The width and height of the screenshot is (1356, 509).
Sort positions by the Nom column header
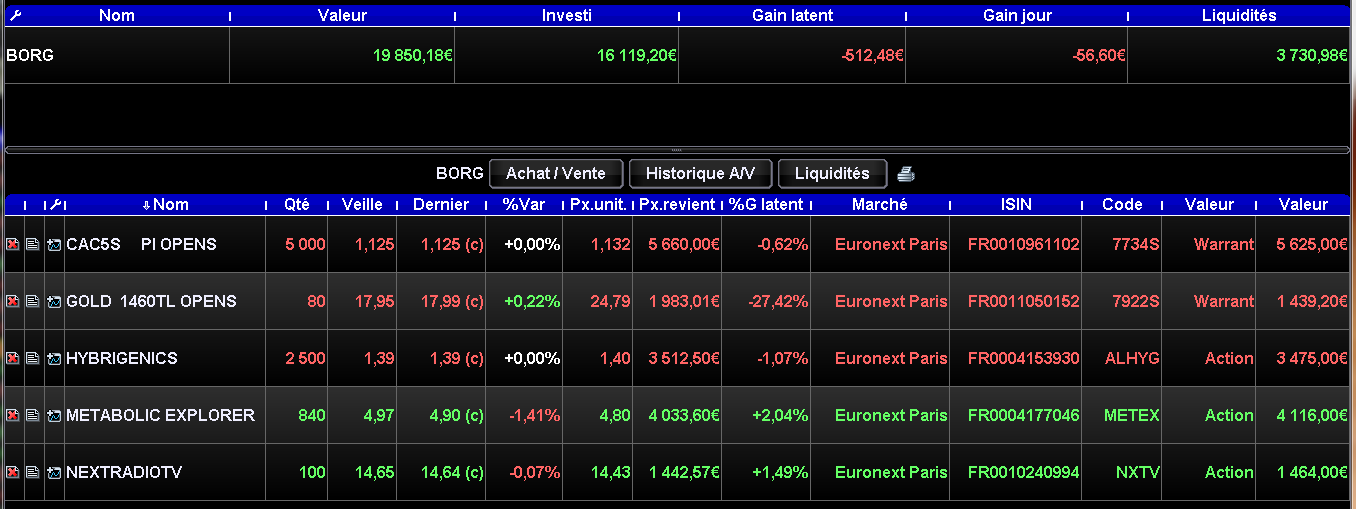coord(166,205)
